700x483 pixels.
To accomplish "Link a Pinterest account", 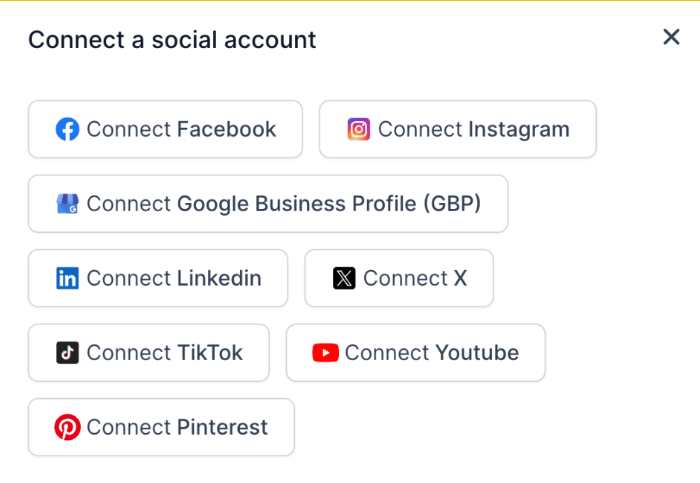I will tap(161, 427).
